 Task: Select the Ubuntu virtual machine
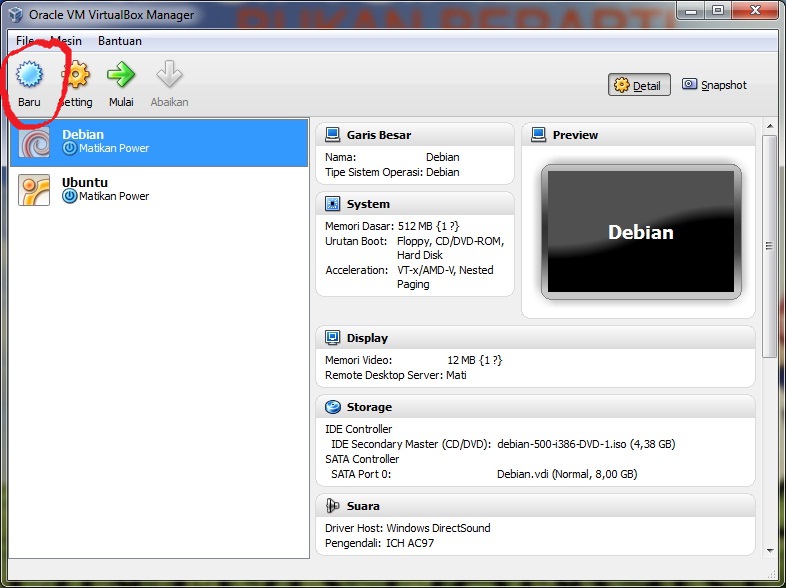point(159,190)
